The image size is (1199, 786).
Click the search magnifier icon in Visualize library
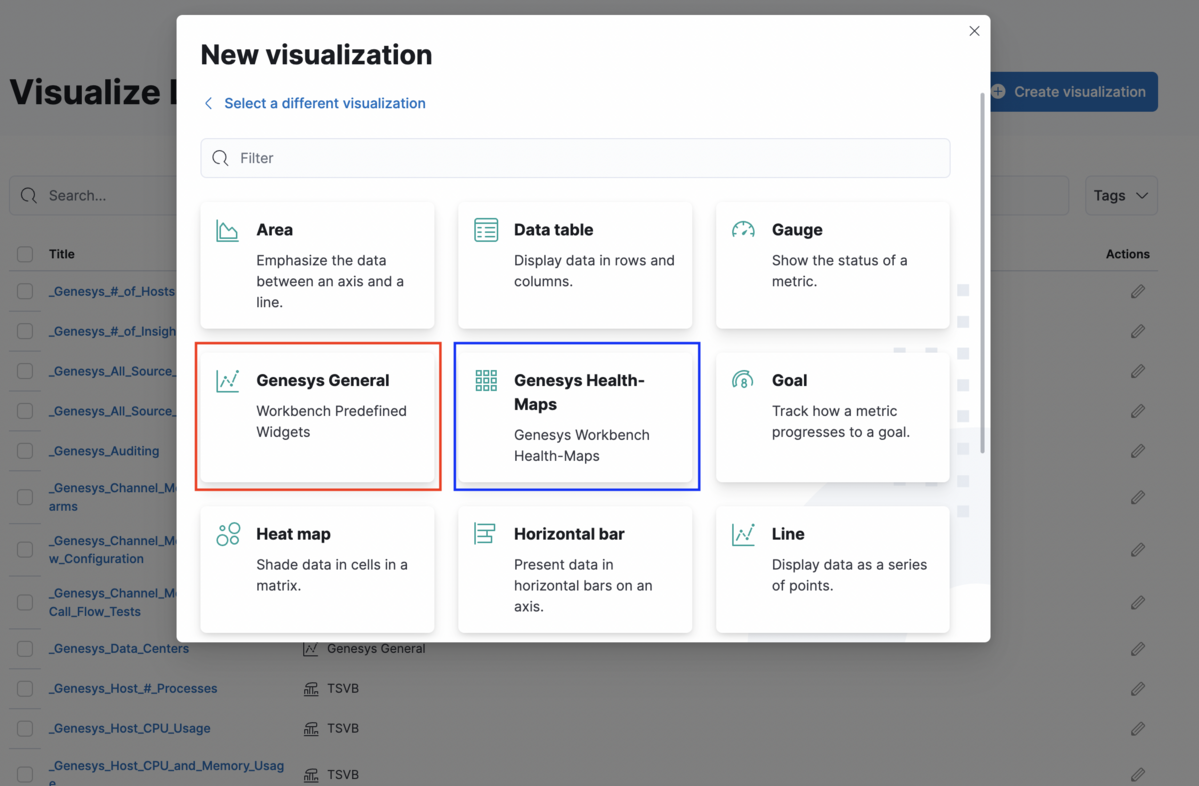click(x=29, y=196)
